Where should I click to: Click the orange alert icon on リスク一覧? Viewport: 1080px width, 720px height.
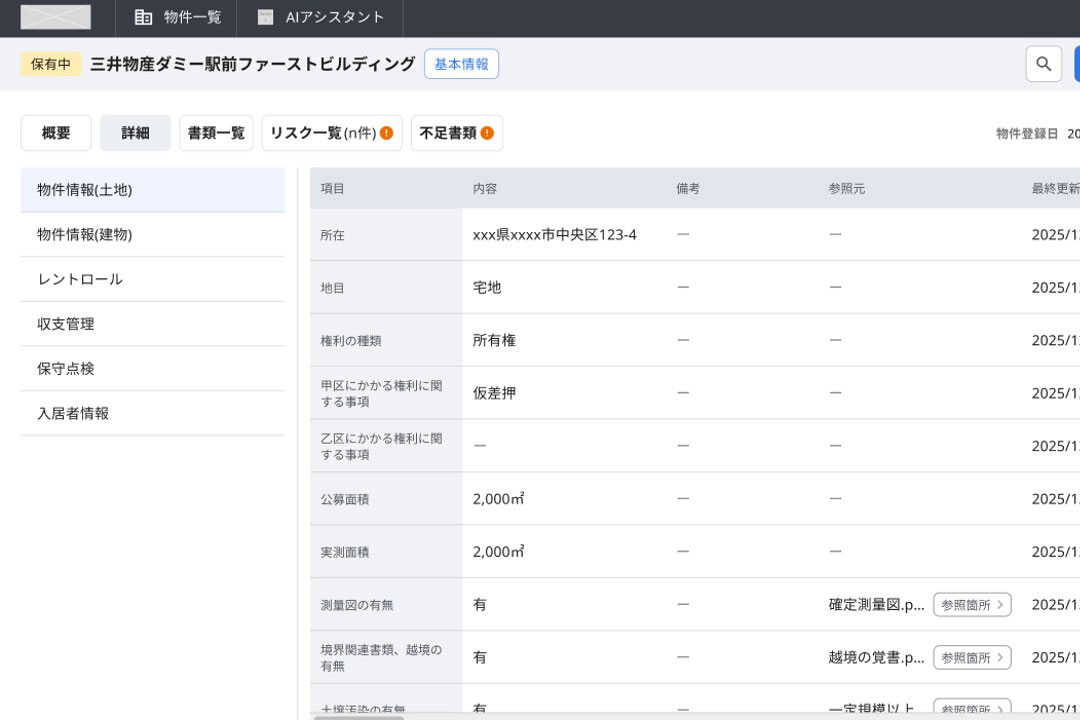[386, 133]
